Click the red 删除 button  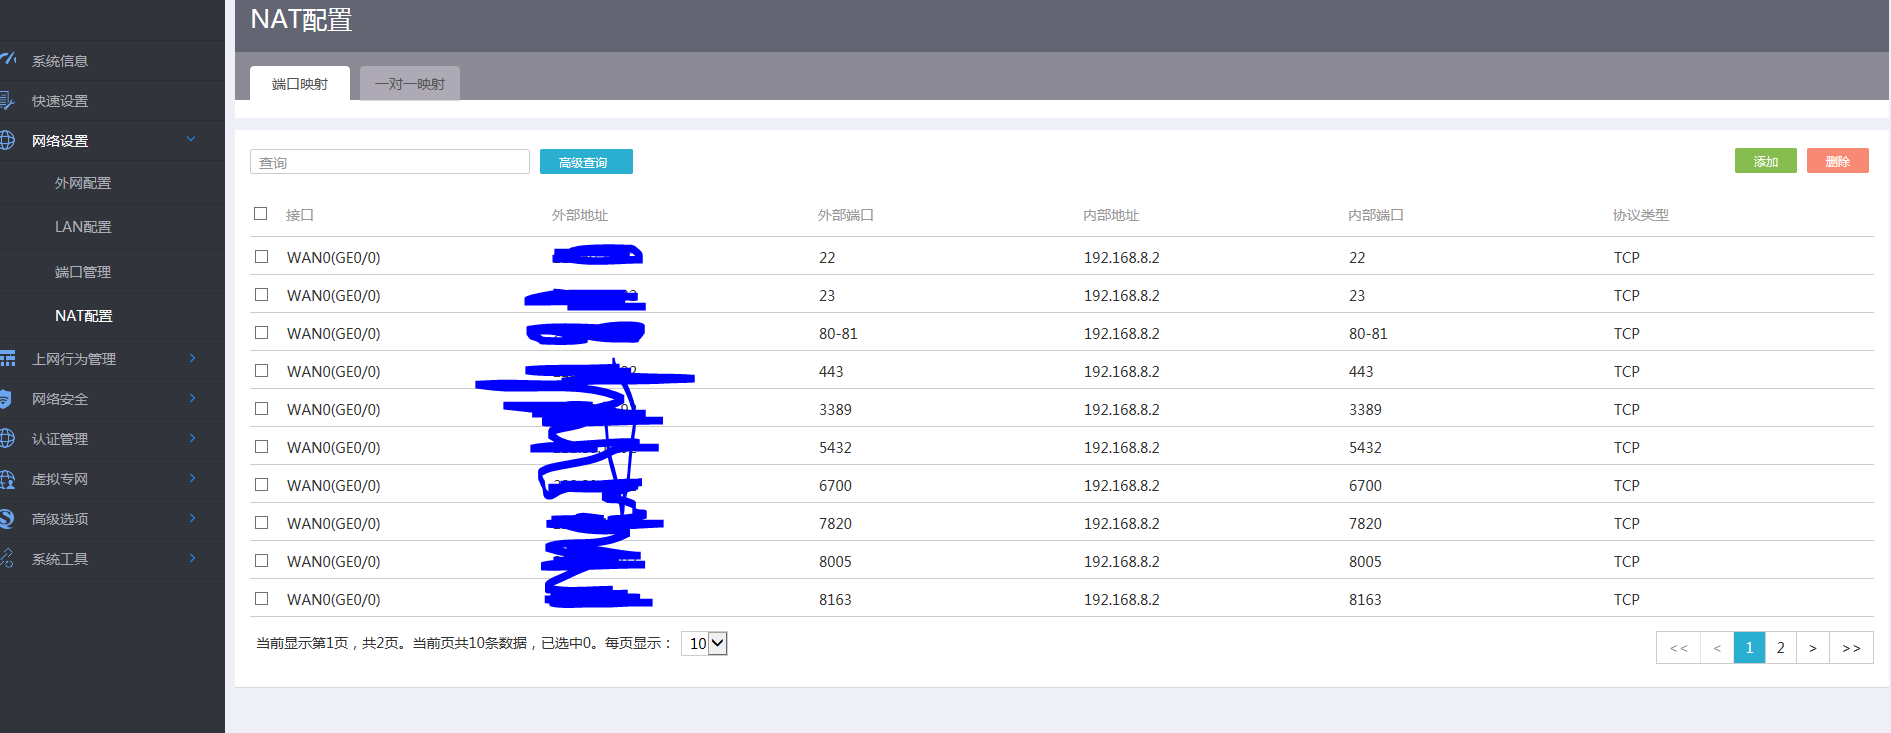[1838, 161]
